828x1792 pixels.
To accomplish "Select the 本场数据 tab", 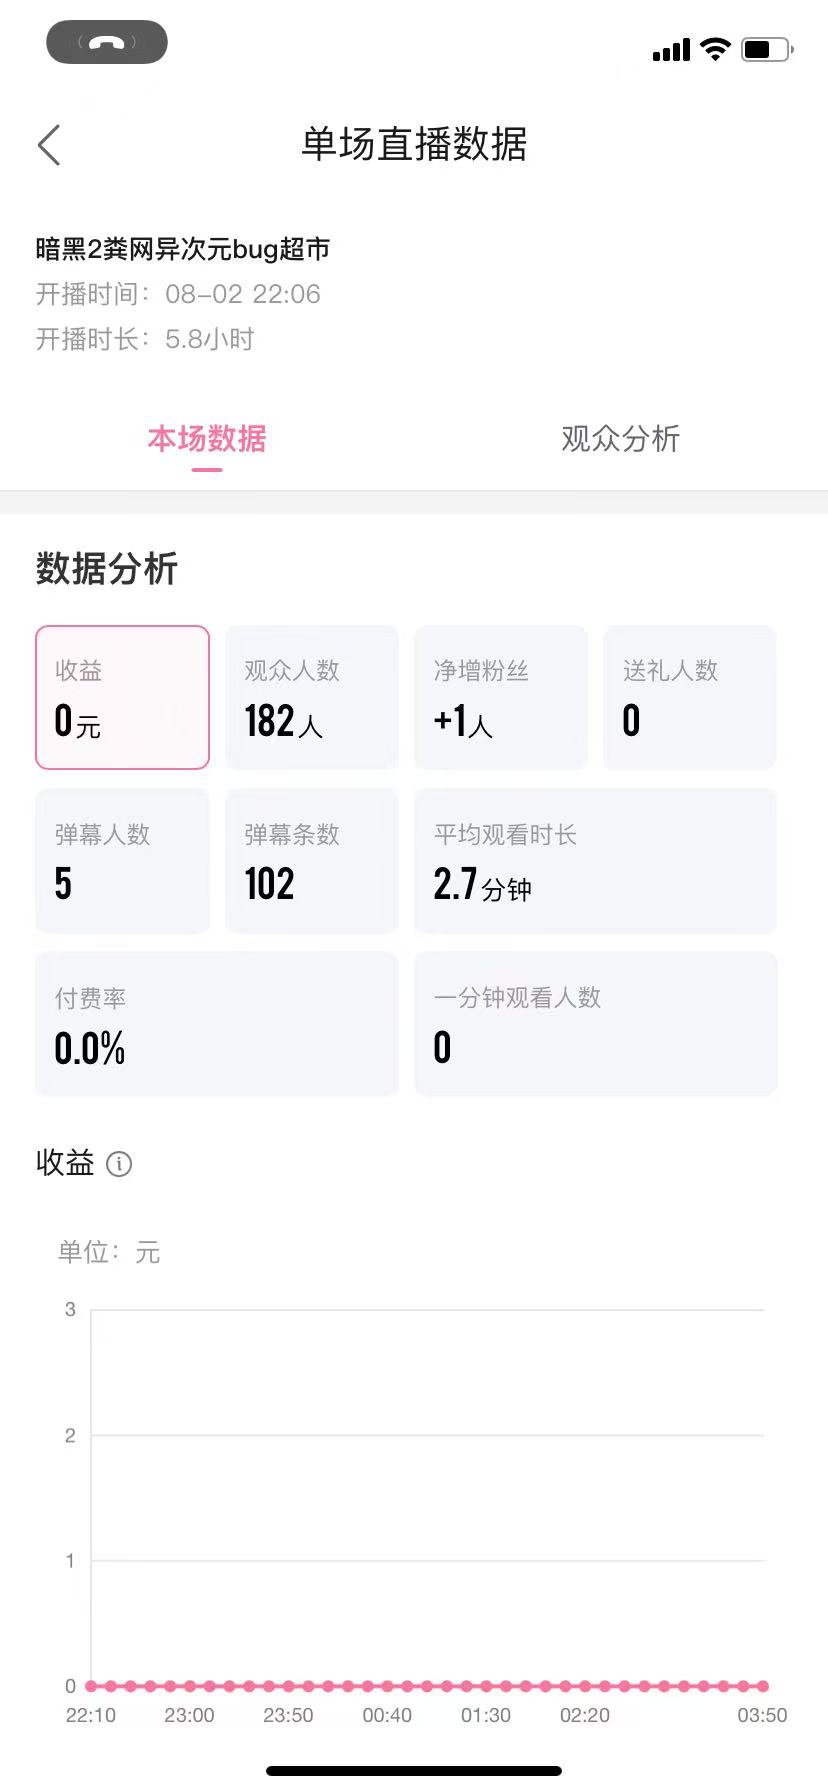I will point(207,438).
